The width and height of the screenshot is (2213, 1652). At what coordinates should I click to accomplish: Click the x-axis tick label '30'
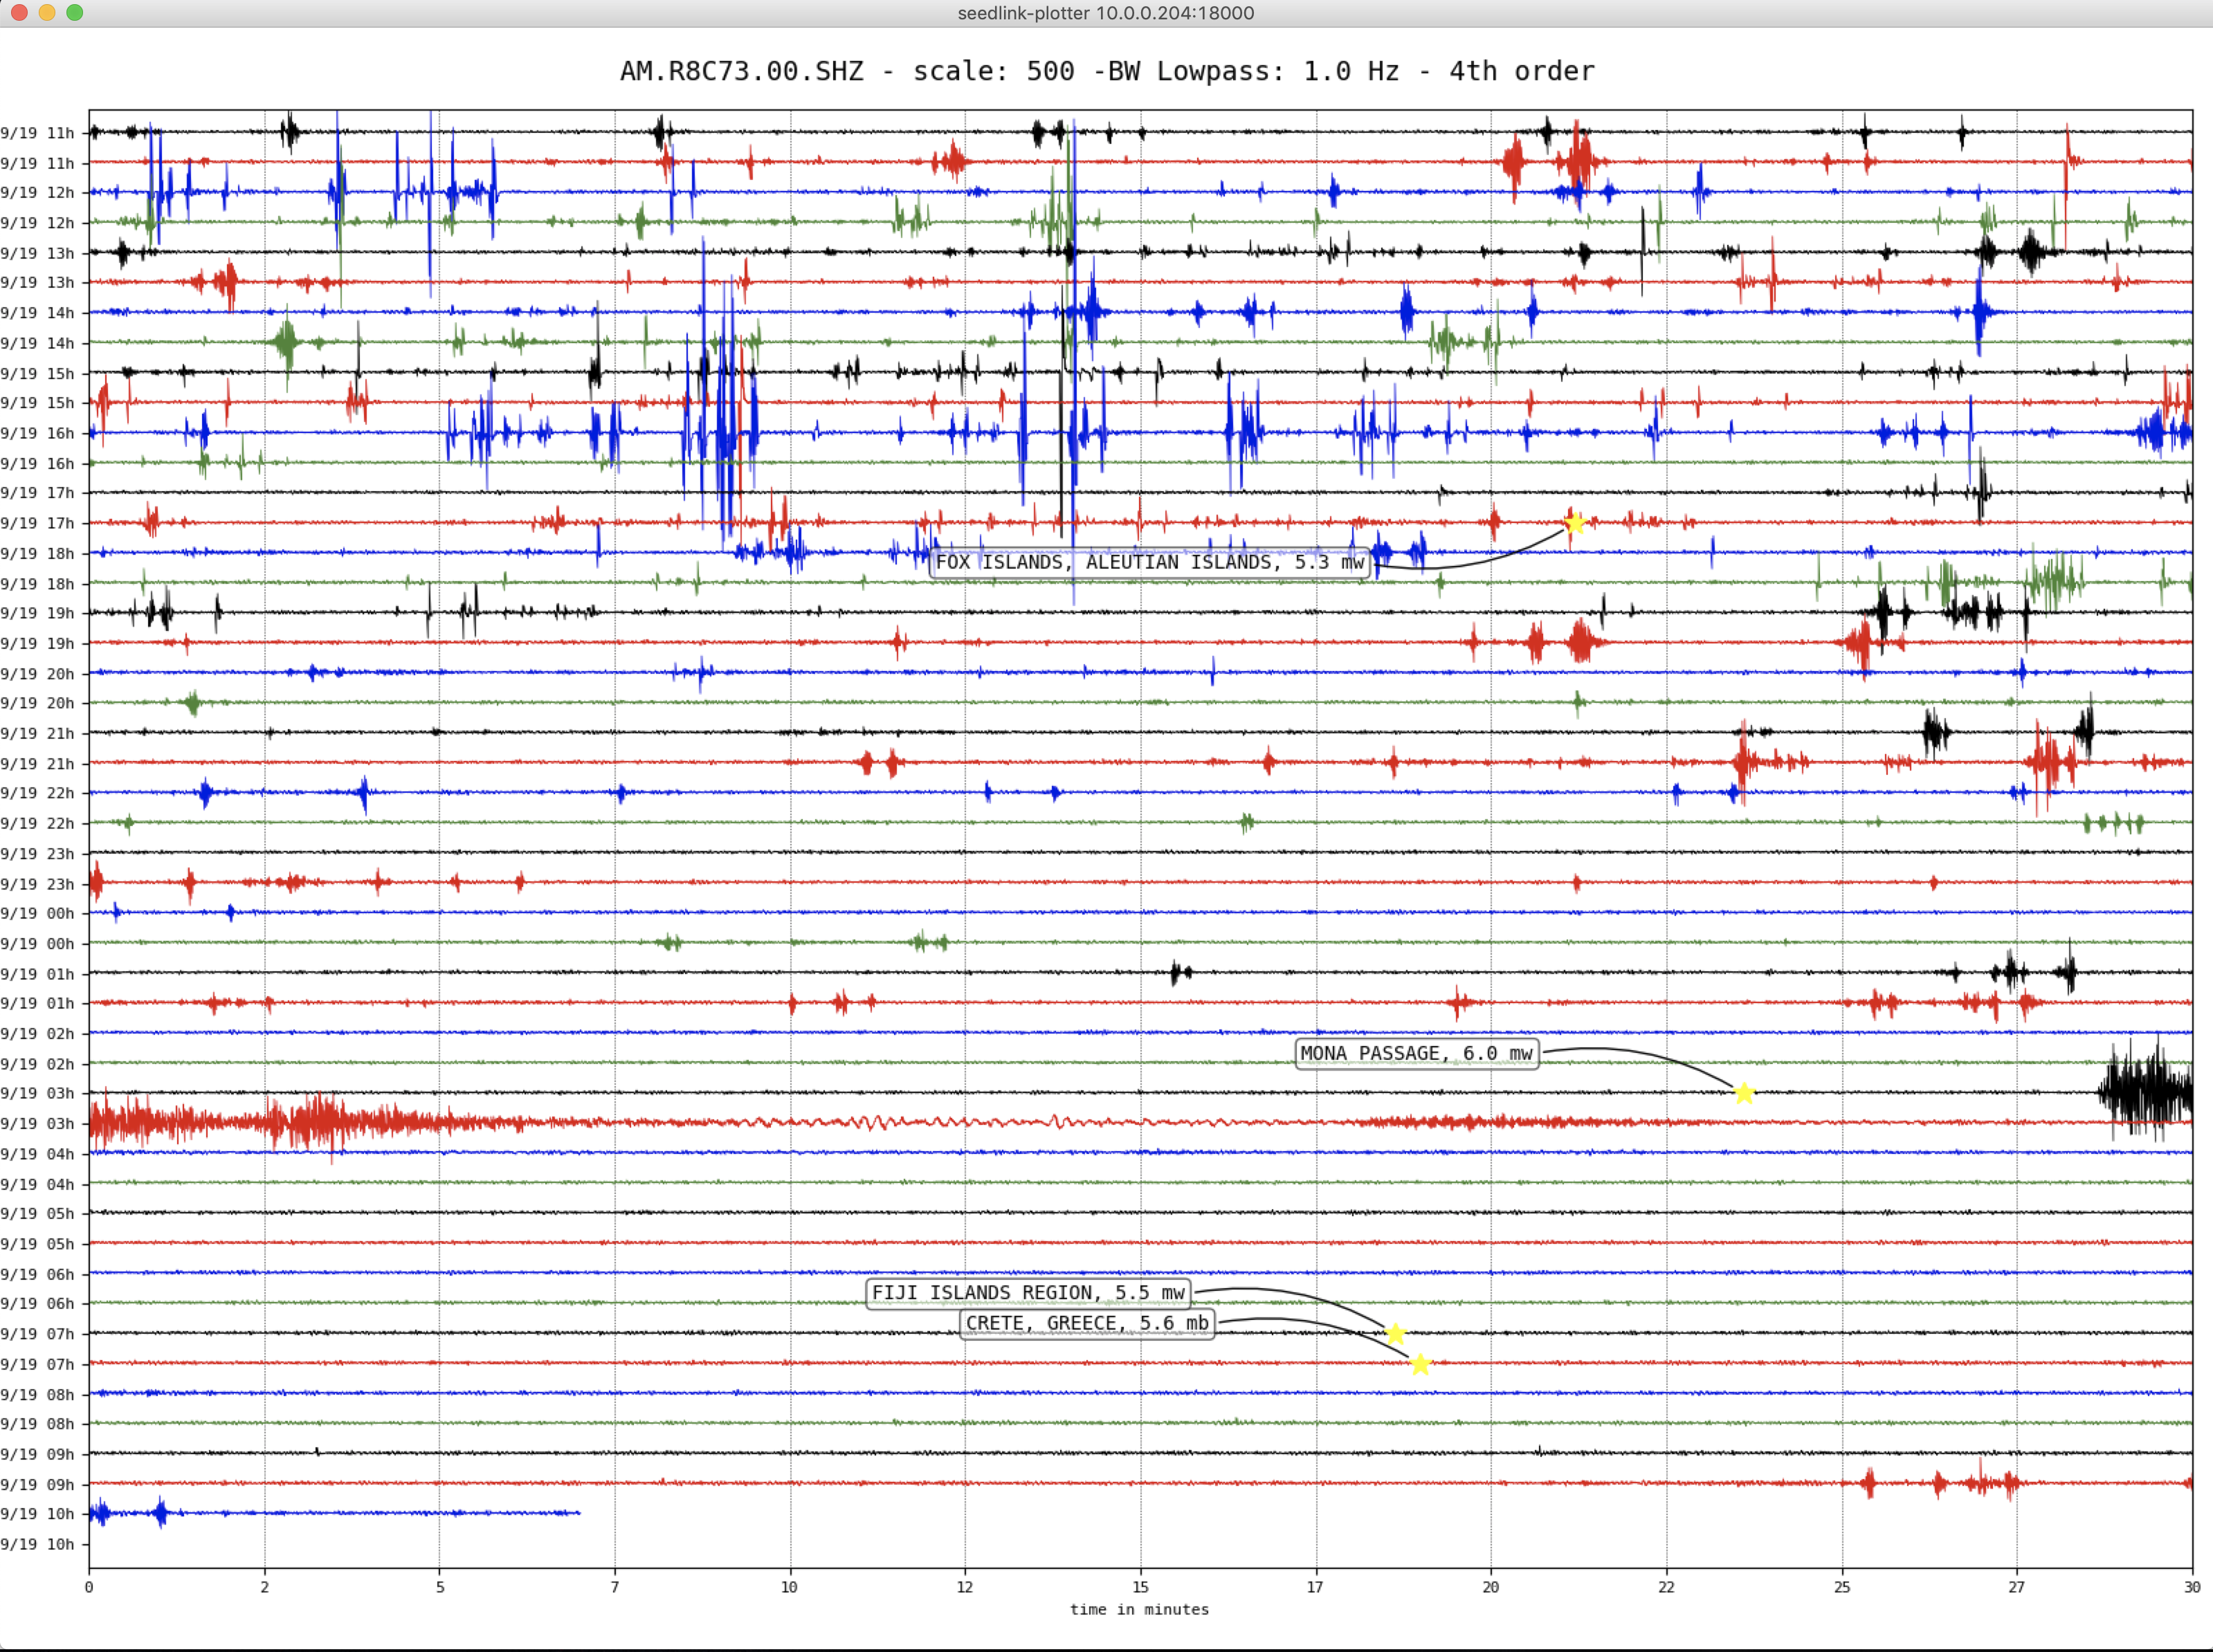tap(2192, 1587)
